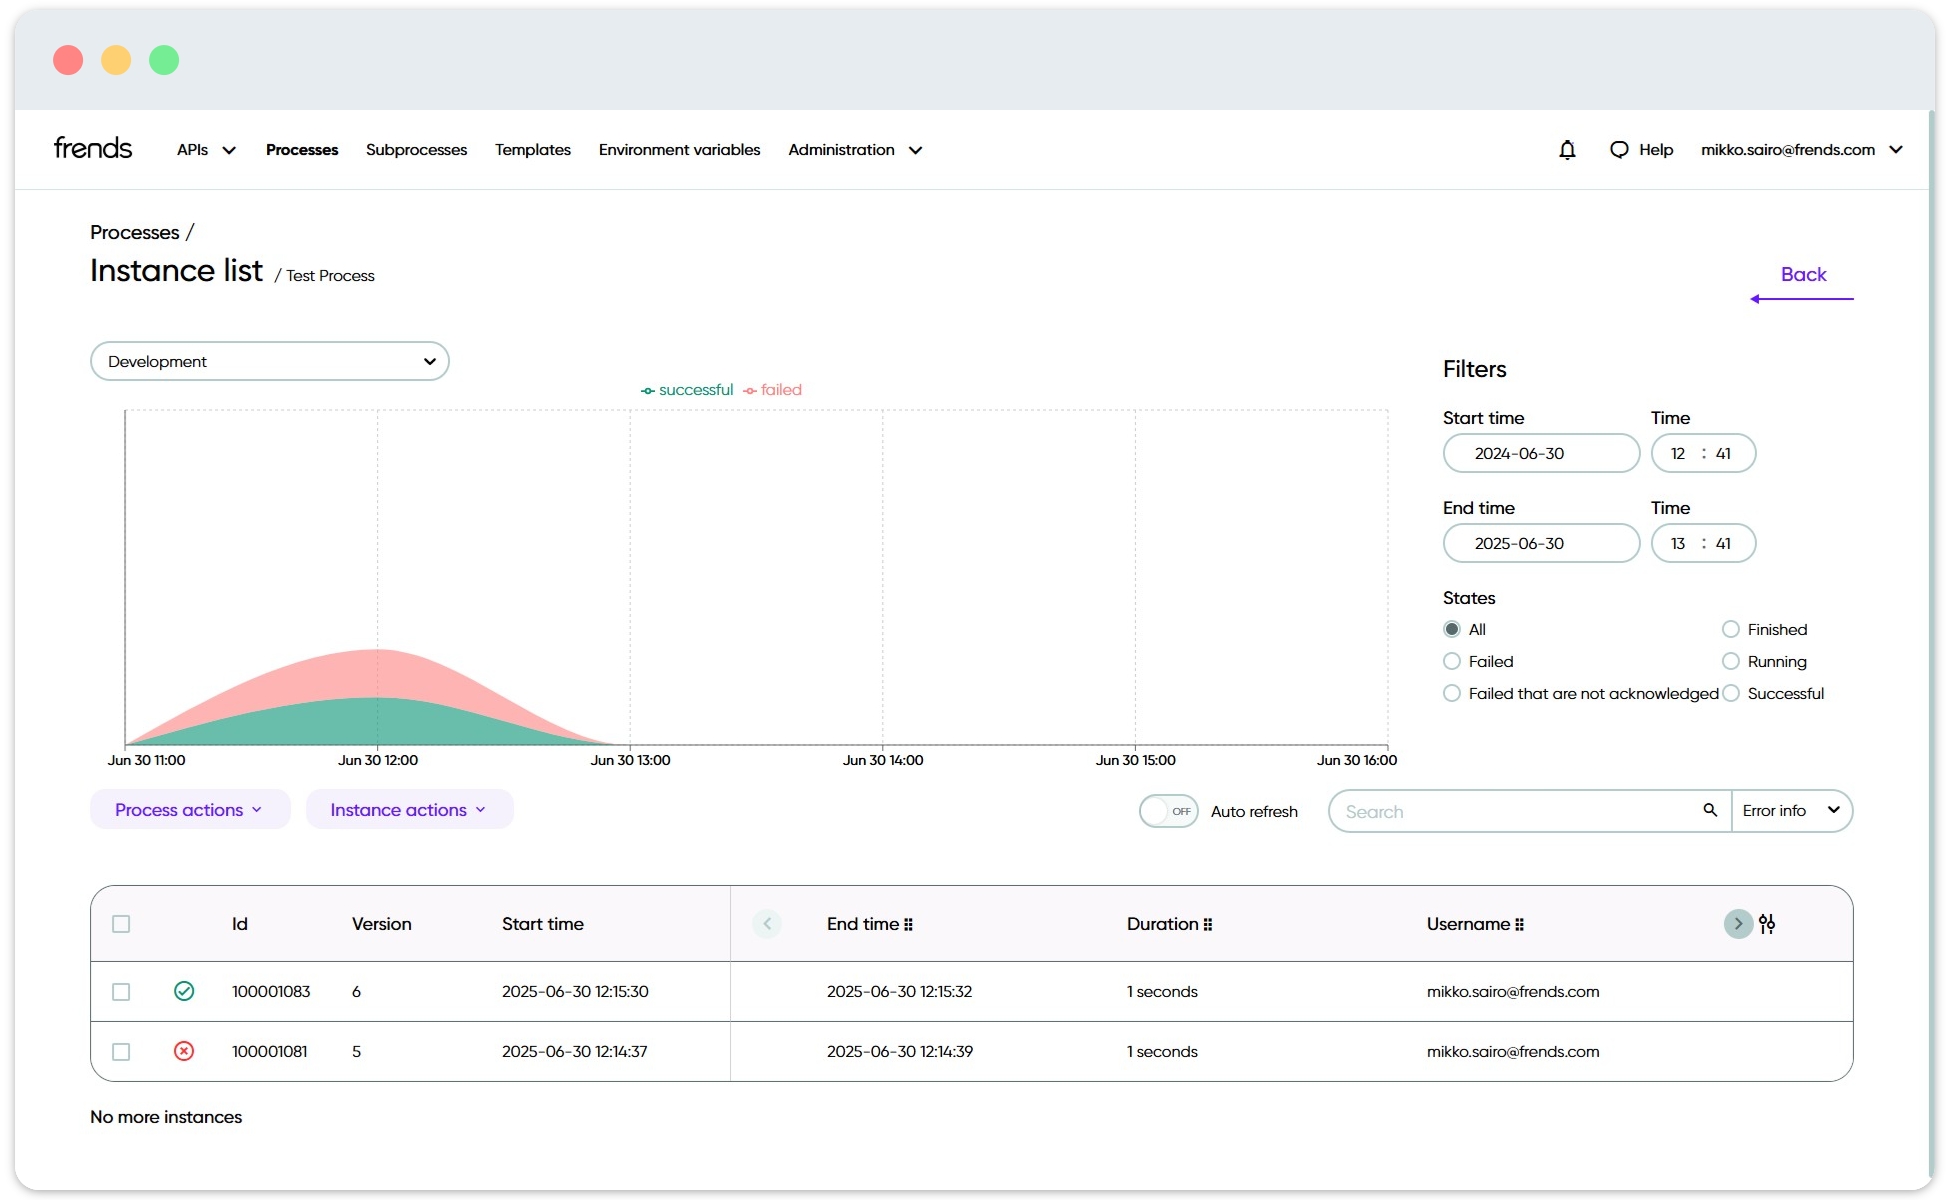Click the Start time date field
The image size is (1950, 1200).
tap(1540, 453)
